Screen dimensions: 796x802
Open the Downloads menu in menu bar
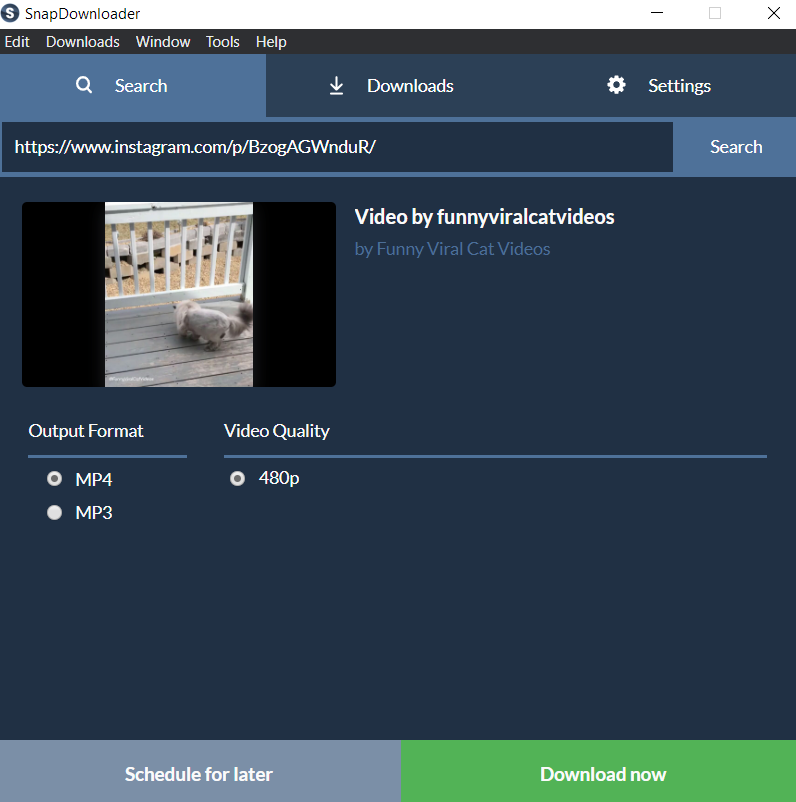click(x=83, y=42)
